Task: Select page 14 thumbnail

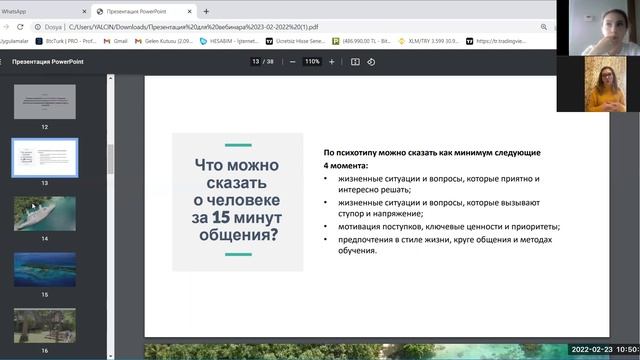Action: 45,213
